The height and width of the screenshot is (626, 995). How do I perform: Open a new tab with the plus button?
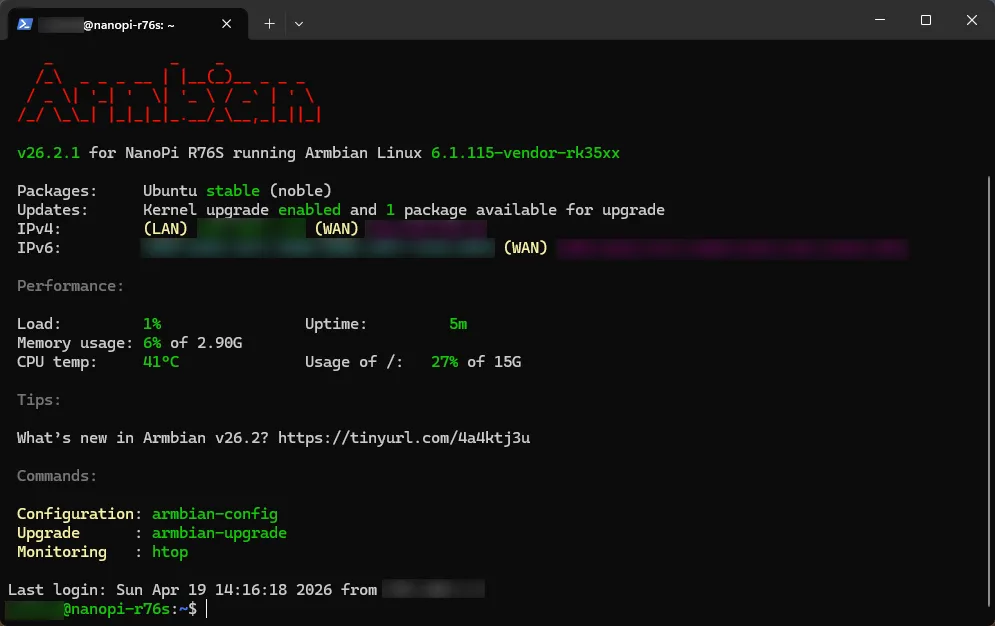point(269,23)
